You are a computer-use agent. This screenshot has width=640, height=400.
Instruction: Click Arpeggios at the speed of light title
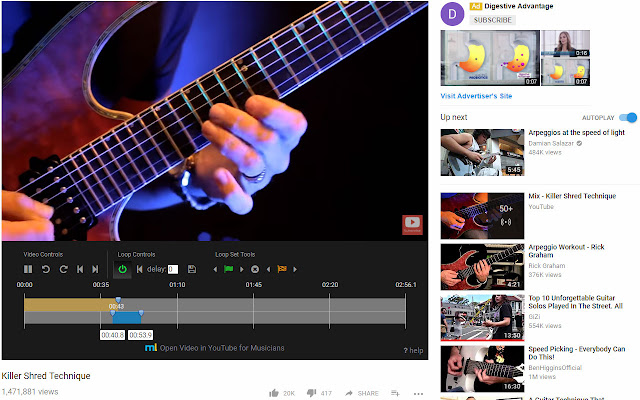pyautogui.click(x=576, y=133)
